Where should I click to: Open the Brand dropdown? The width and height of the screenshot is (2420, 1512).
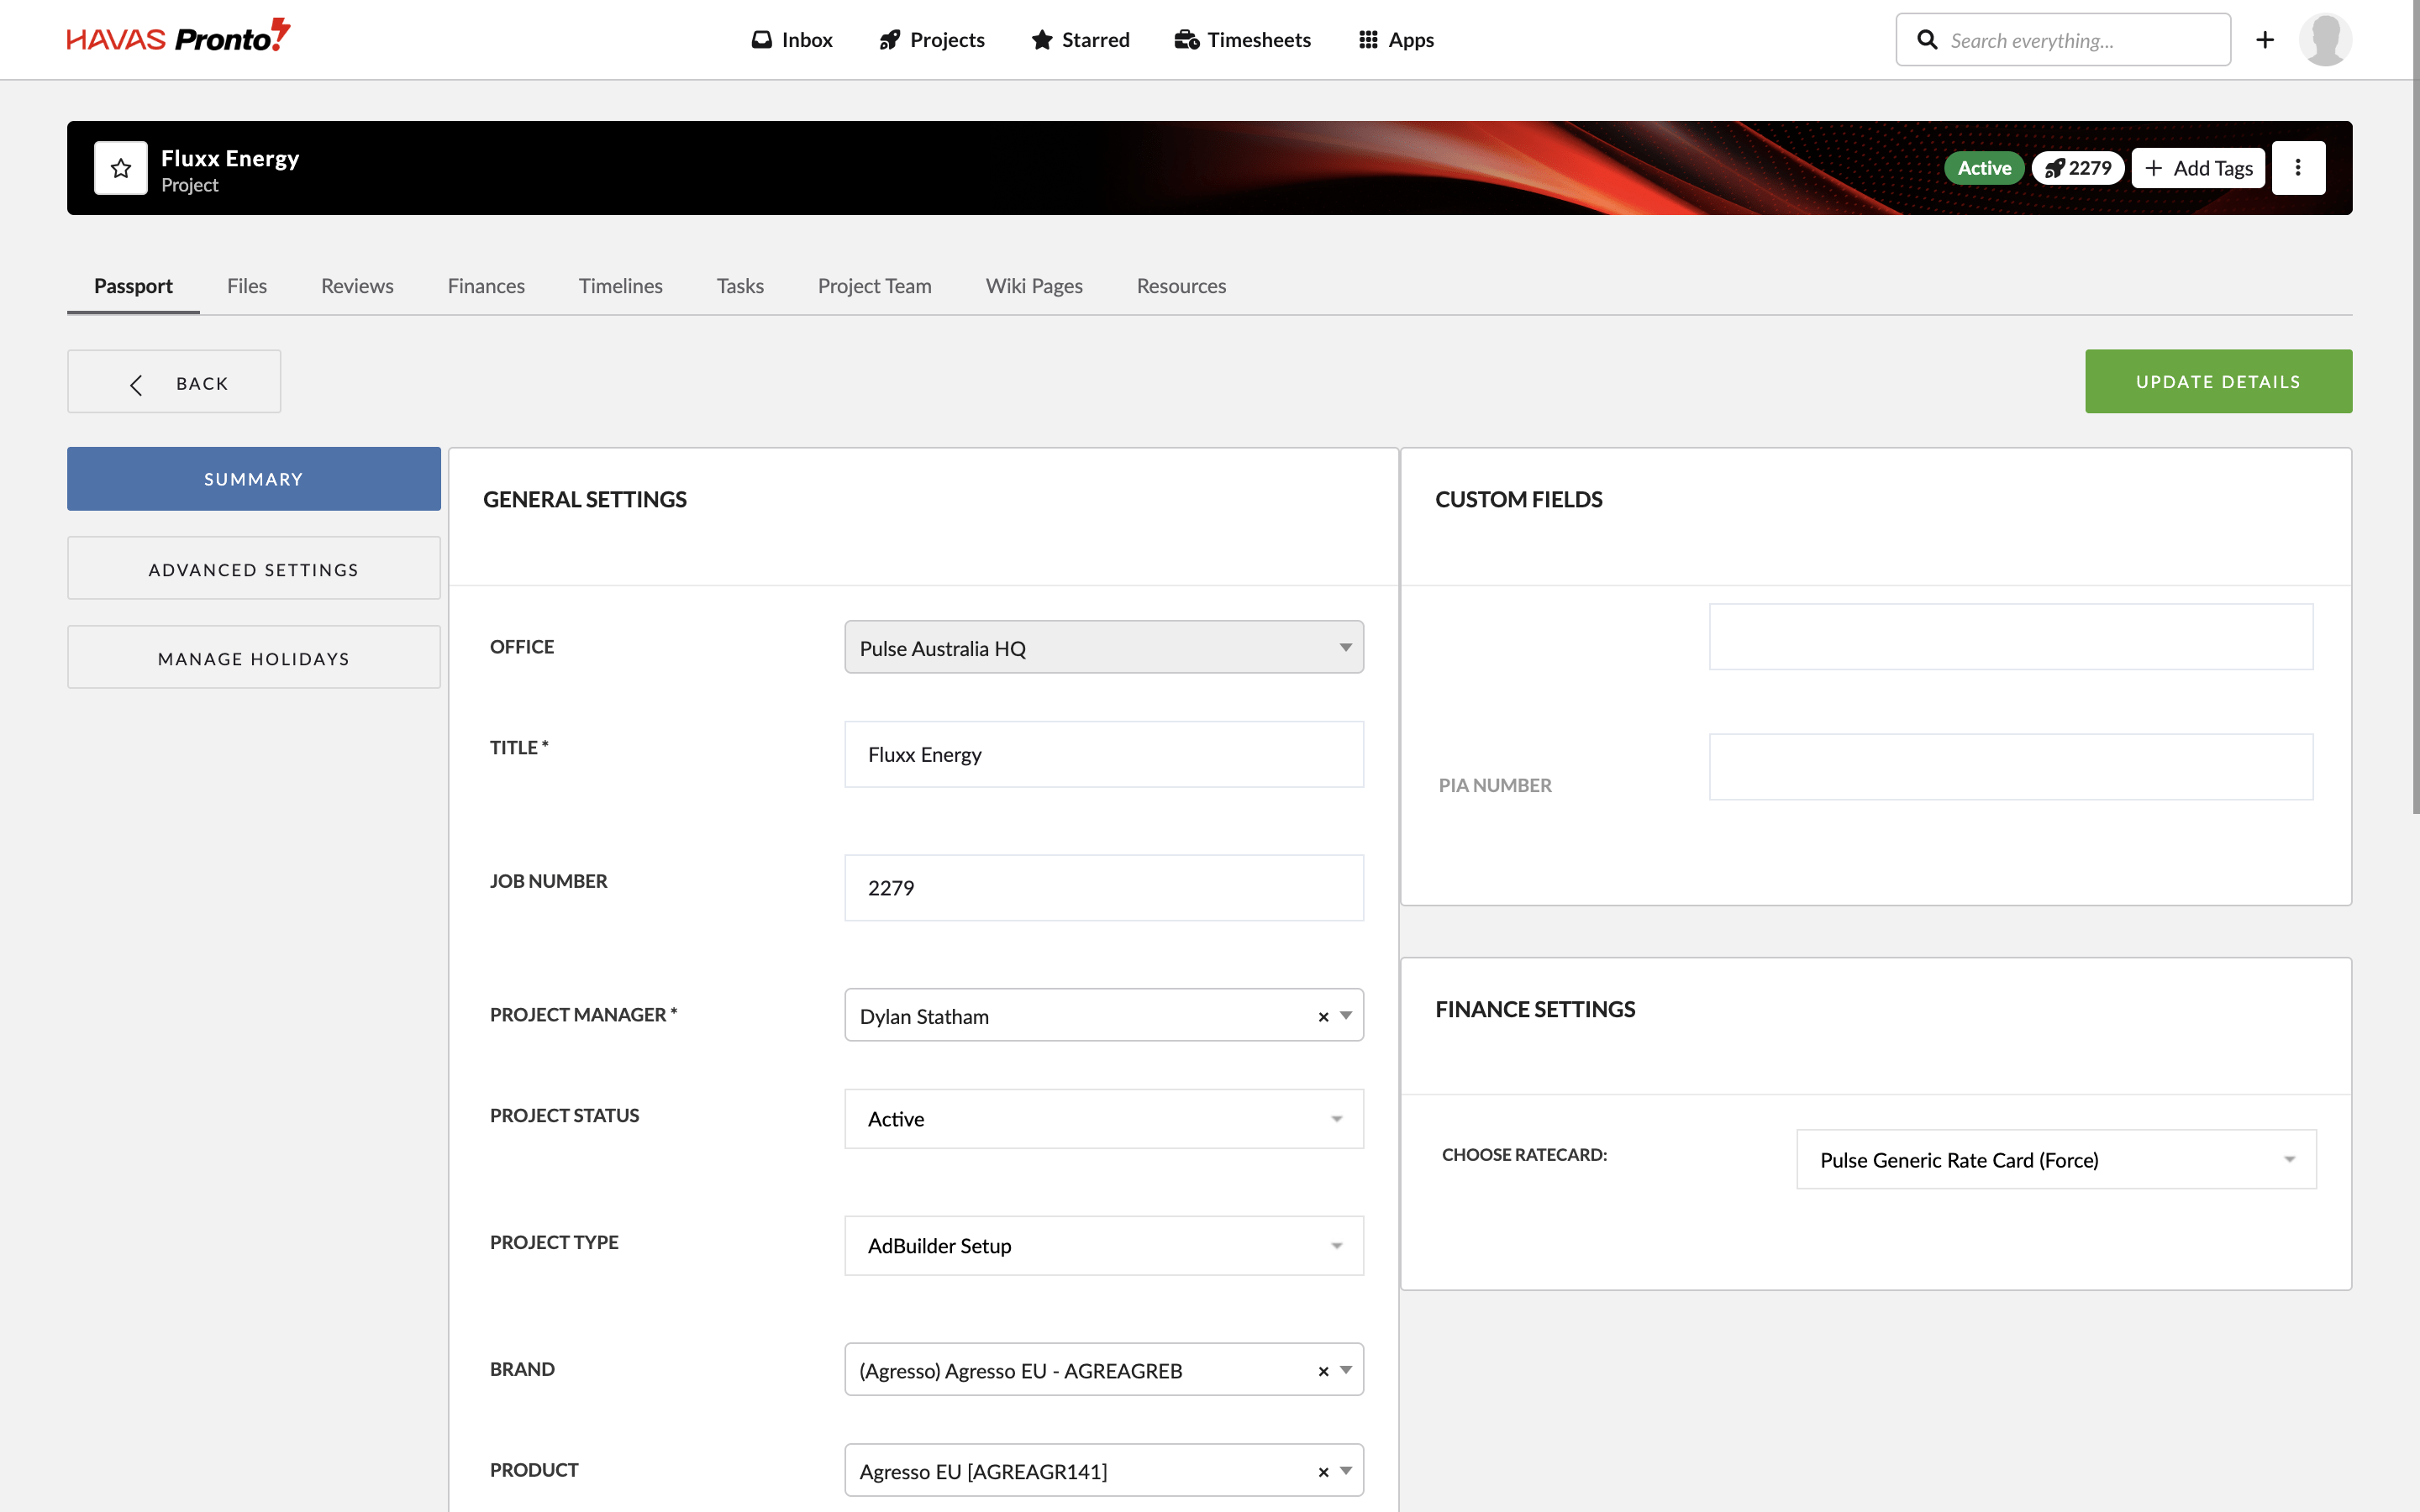[1104, 1370]
